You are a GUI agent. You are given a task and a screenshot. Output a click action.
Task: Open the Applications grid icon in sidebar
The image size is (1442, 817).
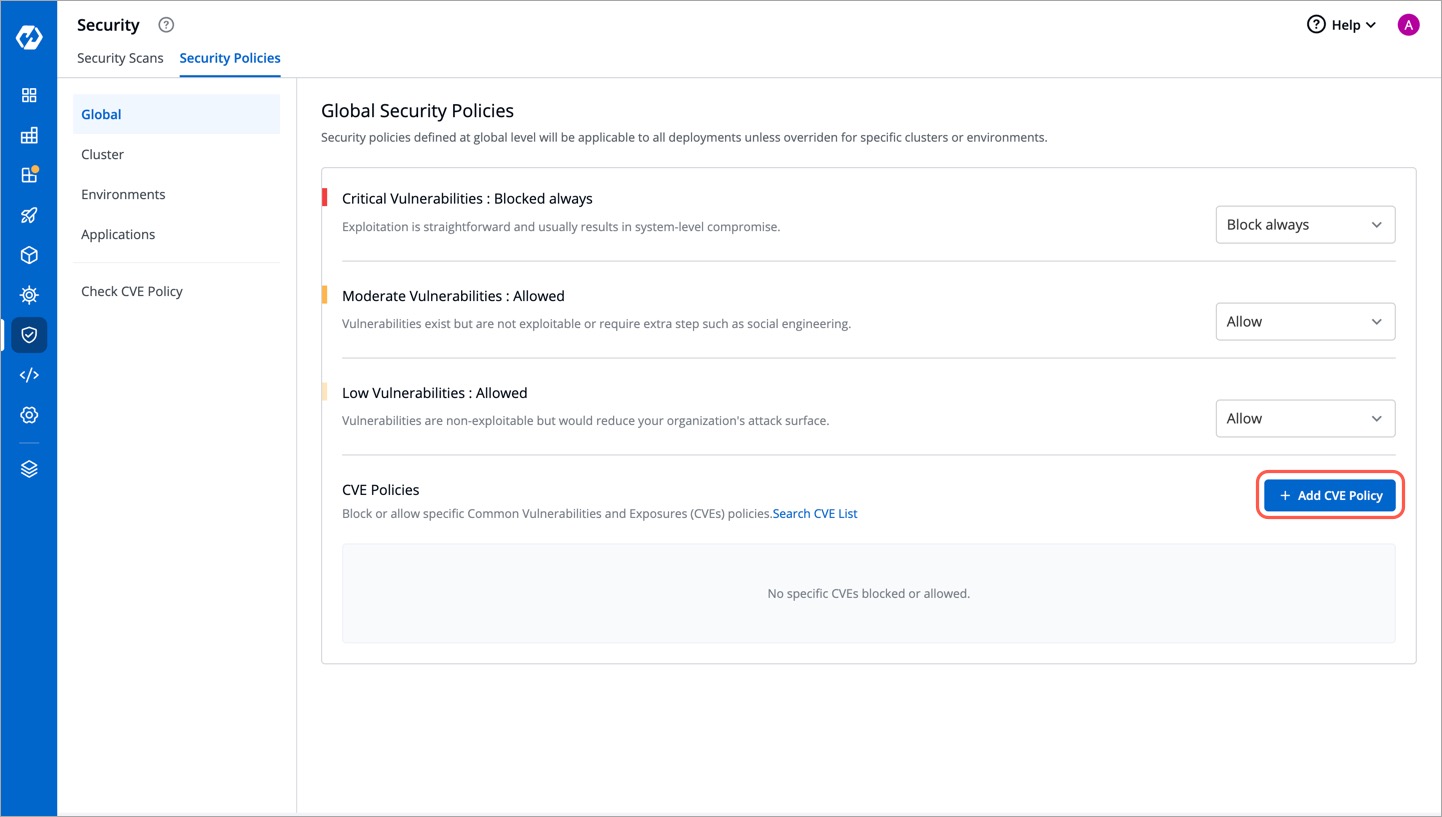click(29, 95)
